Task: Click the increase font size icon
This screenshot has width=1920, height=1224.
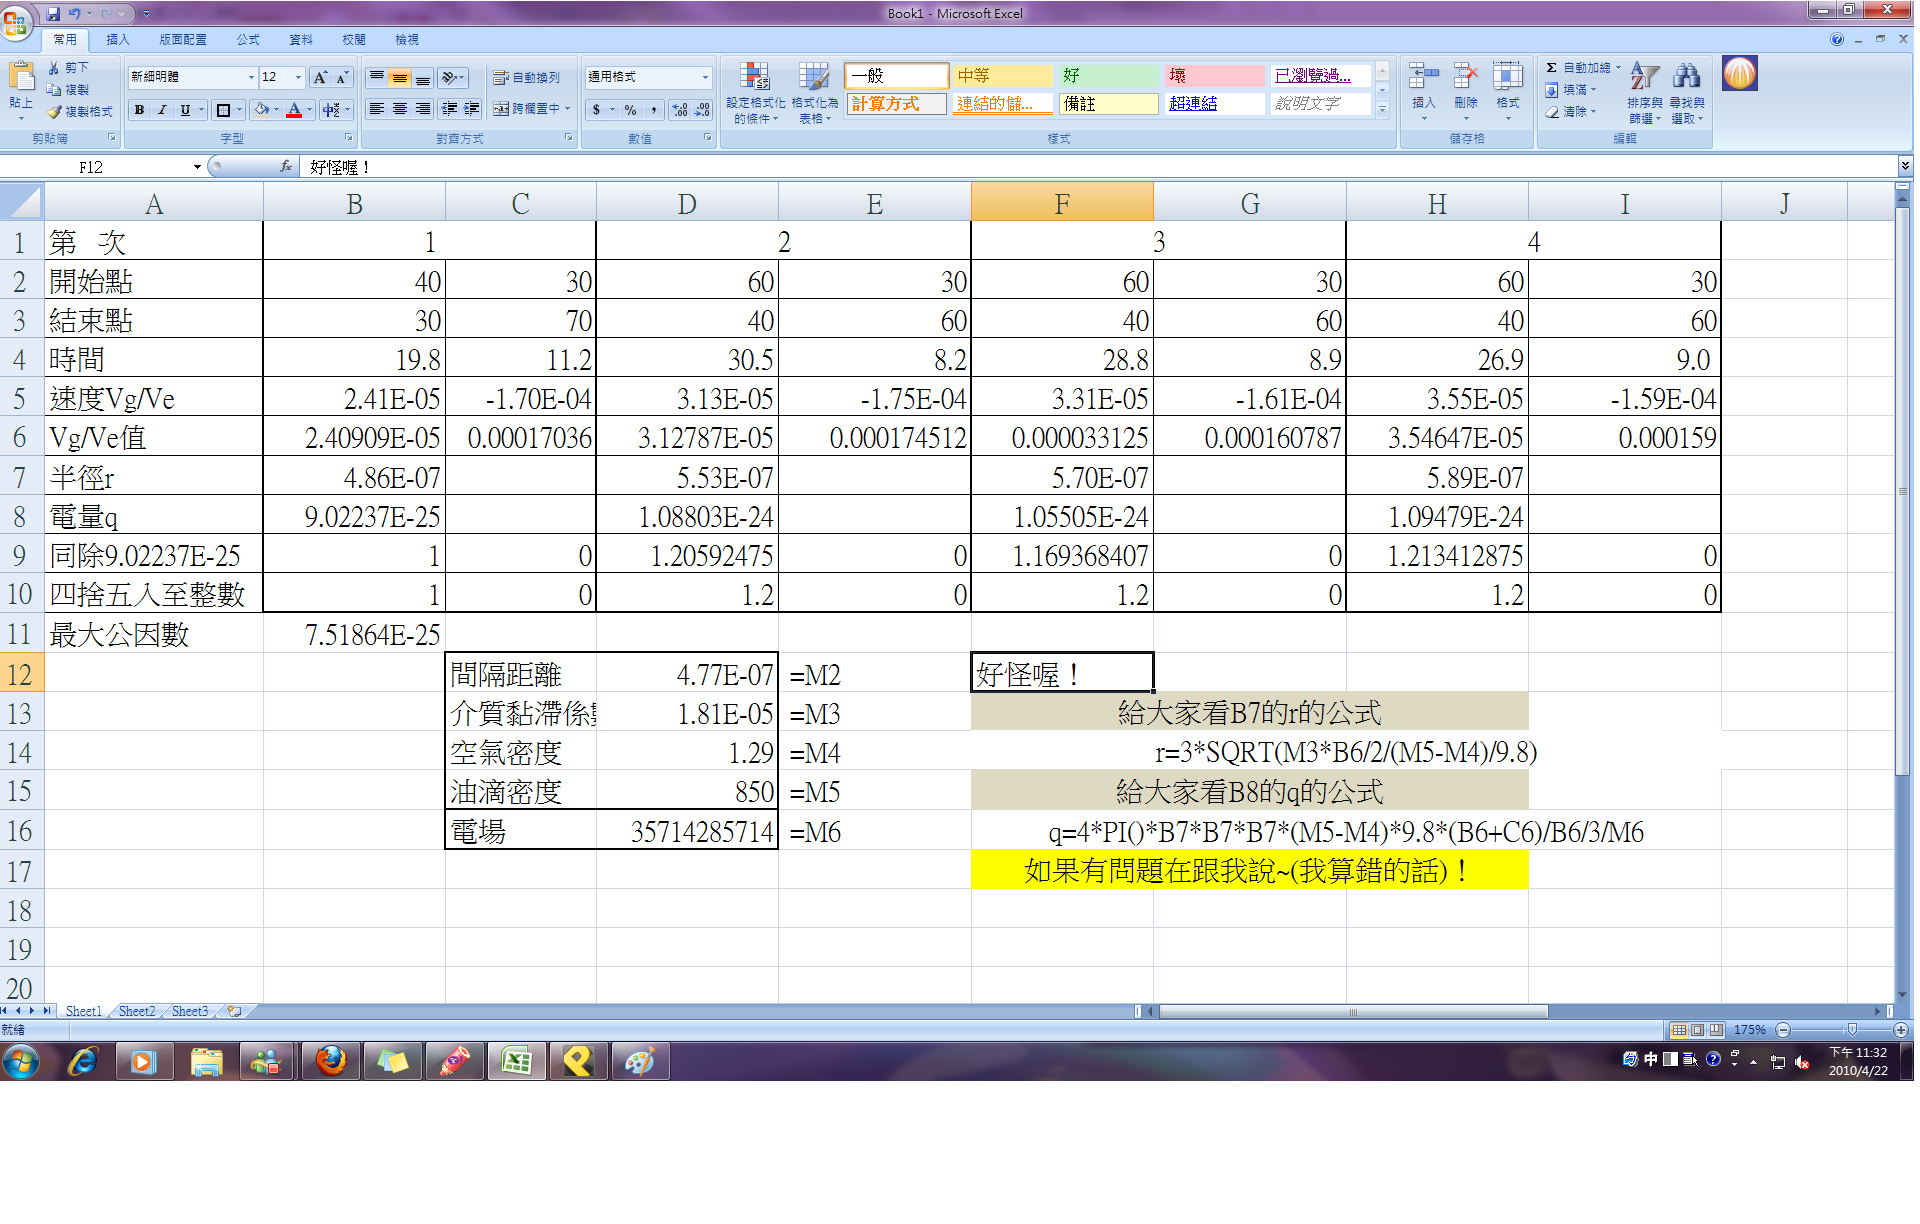Action: (x=320, y=77)
